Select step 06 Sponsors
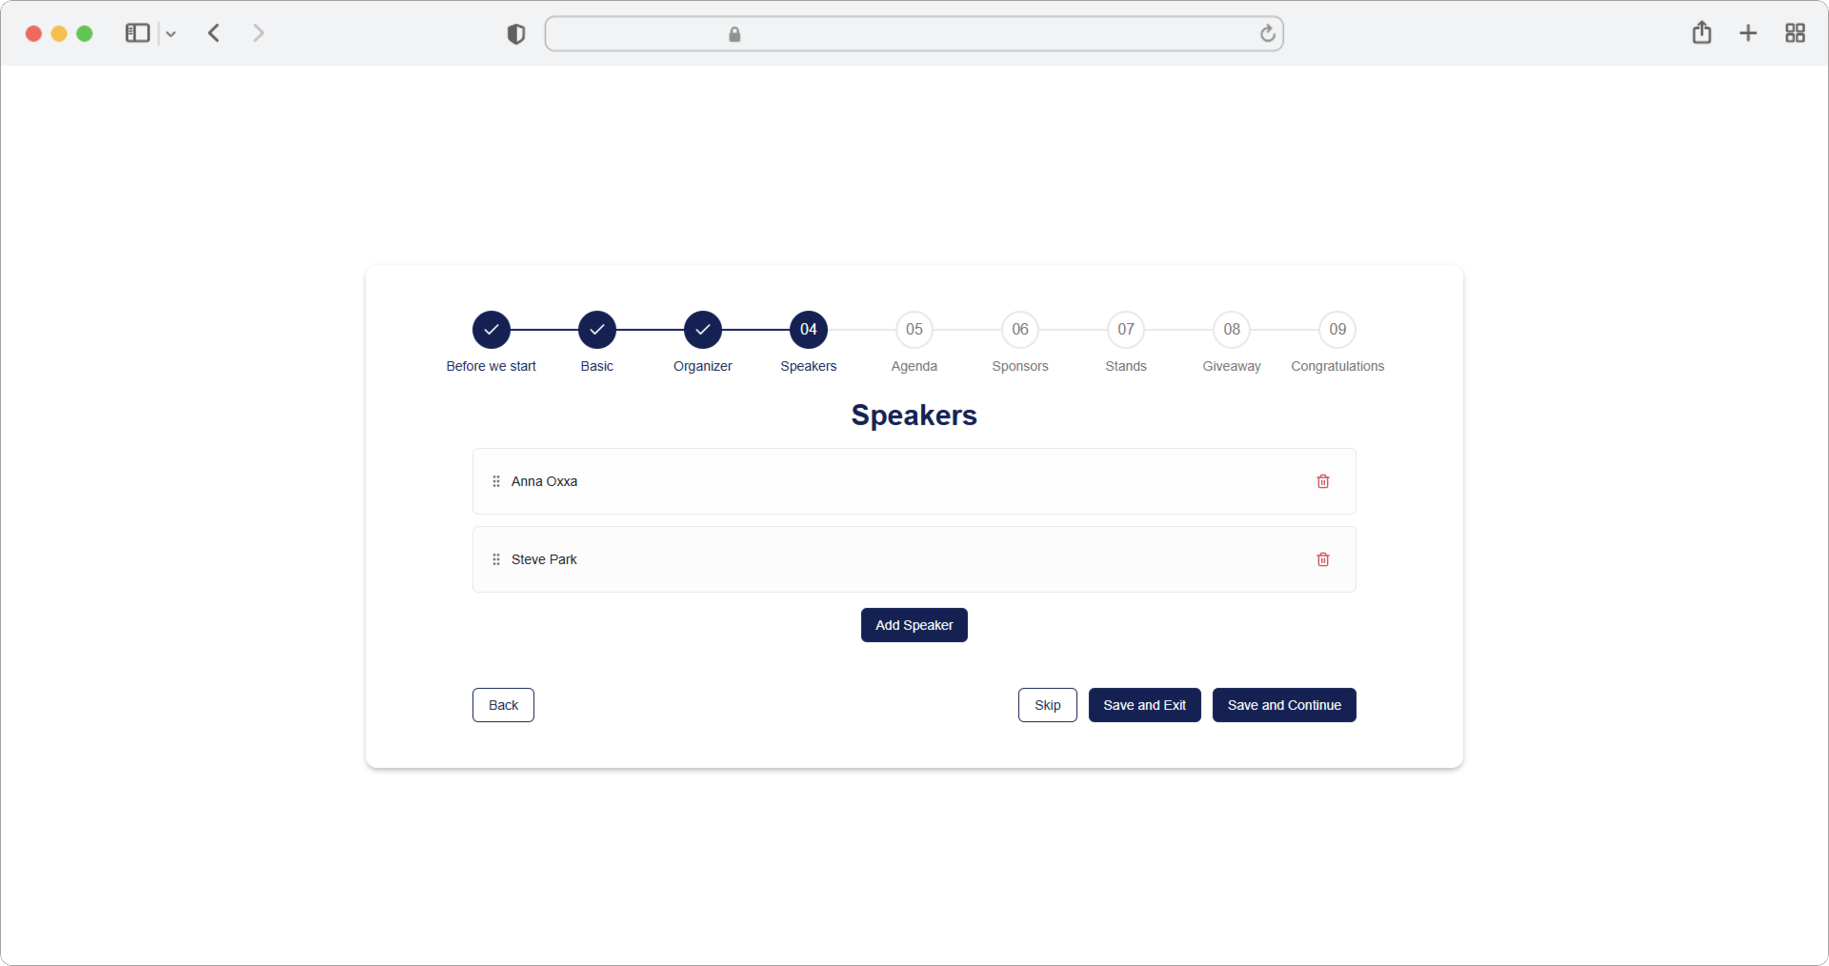 pyautogui.click(x=1019, y=329)
